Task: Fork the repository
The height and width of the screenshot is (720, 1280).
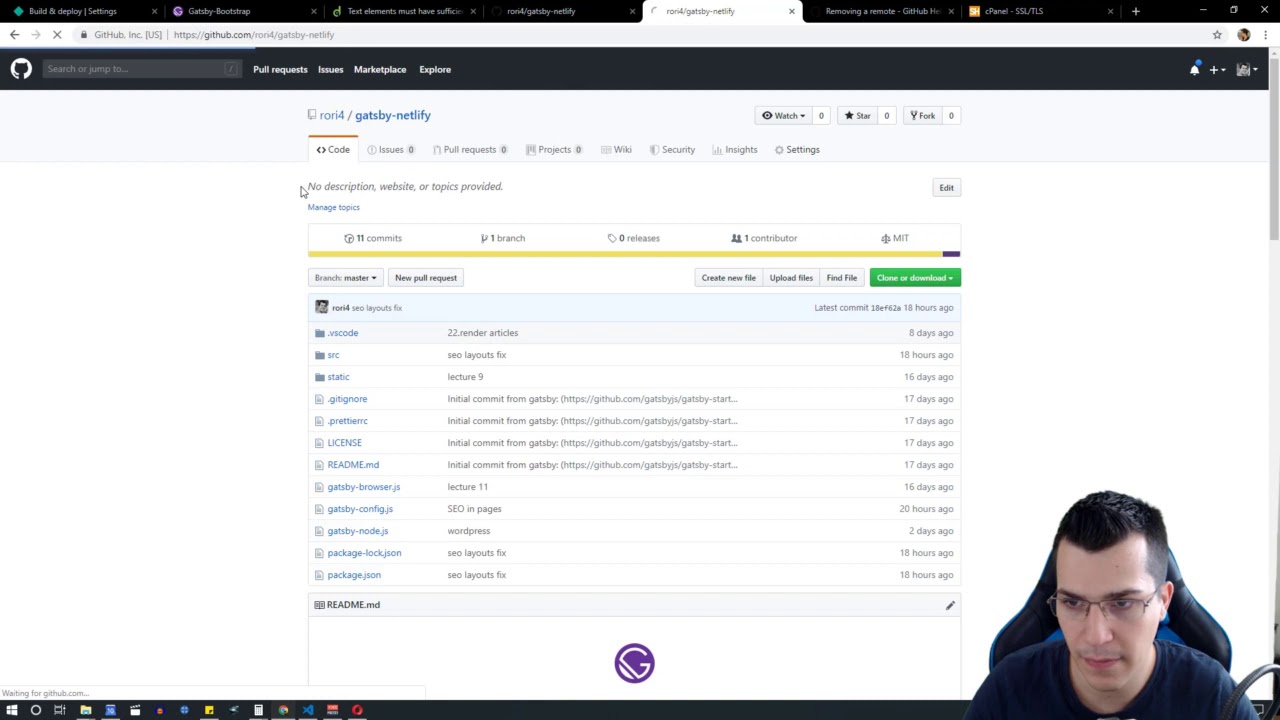Action: point(921,116)
